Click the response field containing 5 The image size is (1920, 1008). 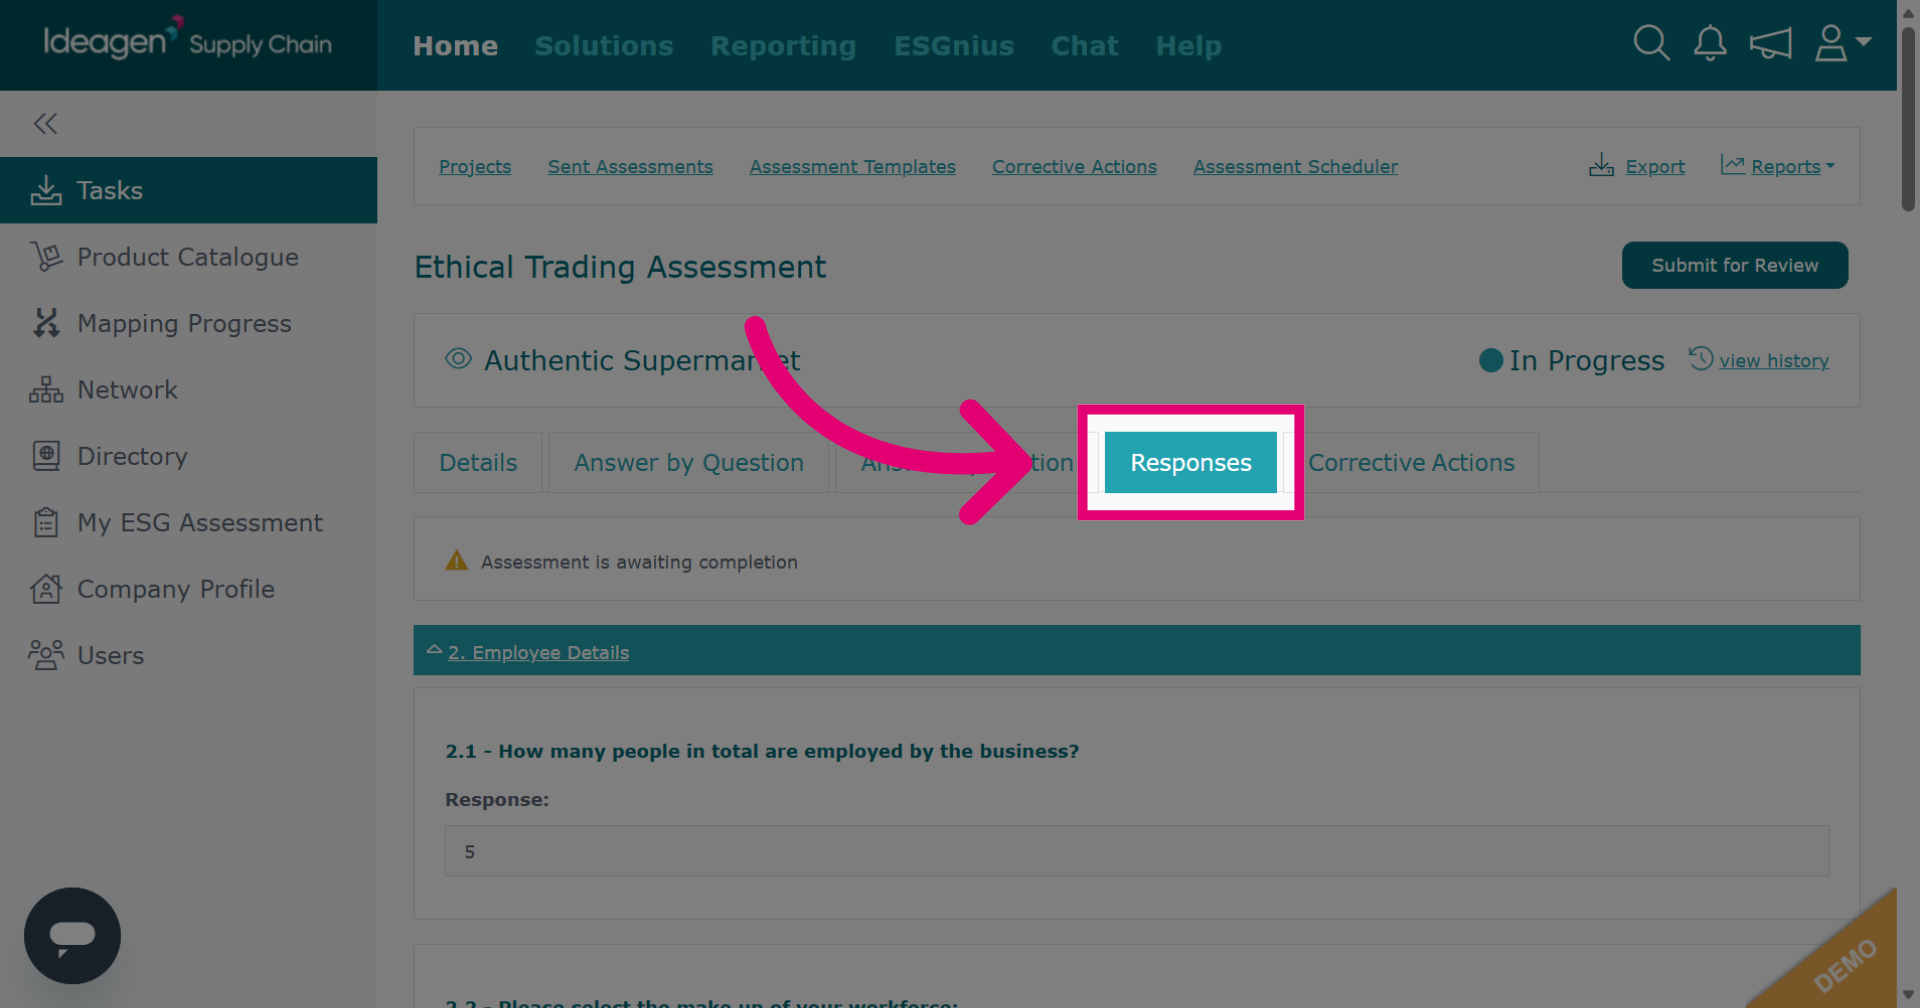[x=1137, y=851]
